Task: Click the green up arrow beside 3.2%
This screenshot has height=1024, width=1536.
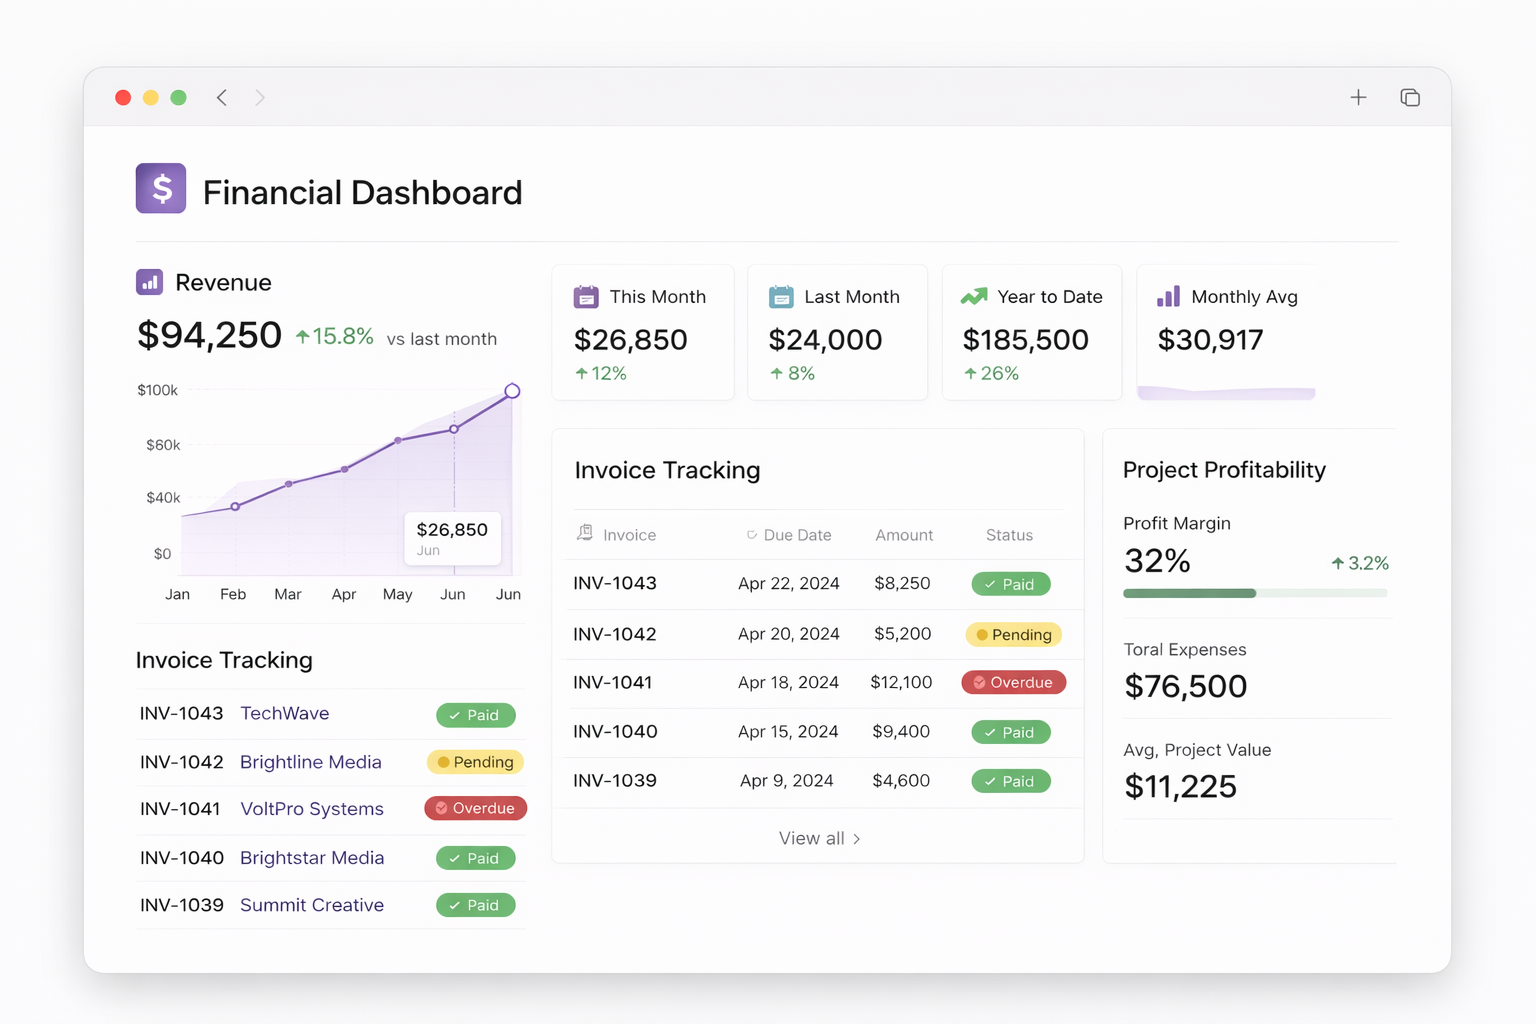Action: [x=1337, y=563]
